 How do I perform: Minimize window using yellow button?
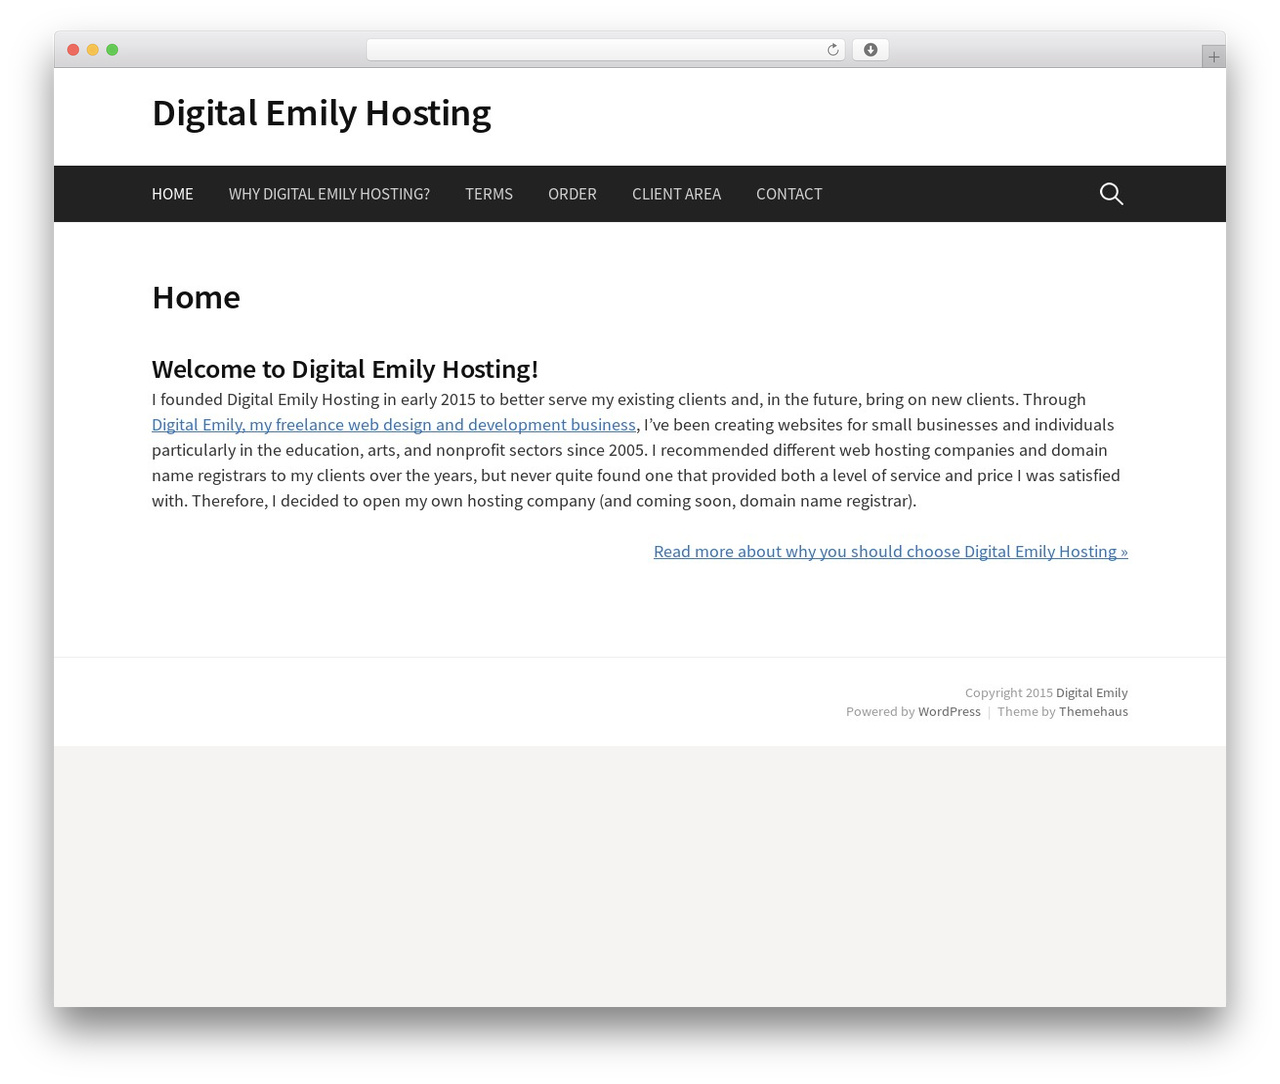click(x=93, y=50)
